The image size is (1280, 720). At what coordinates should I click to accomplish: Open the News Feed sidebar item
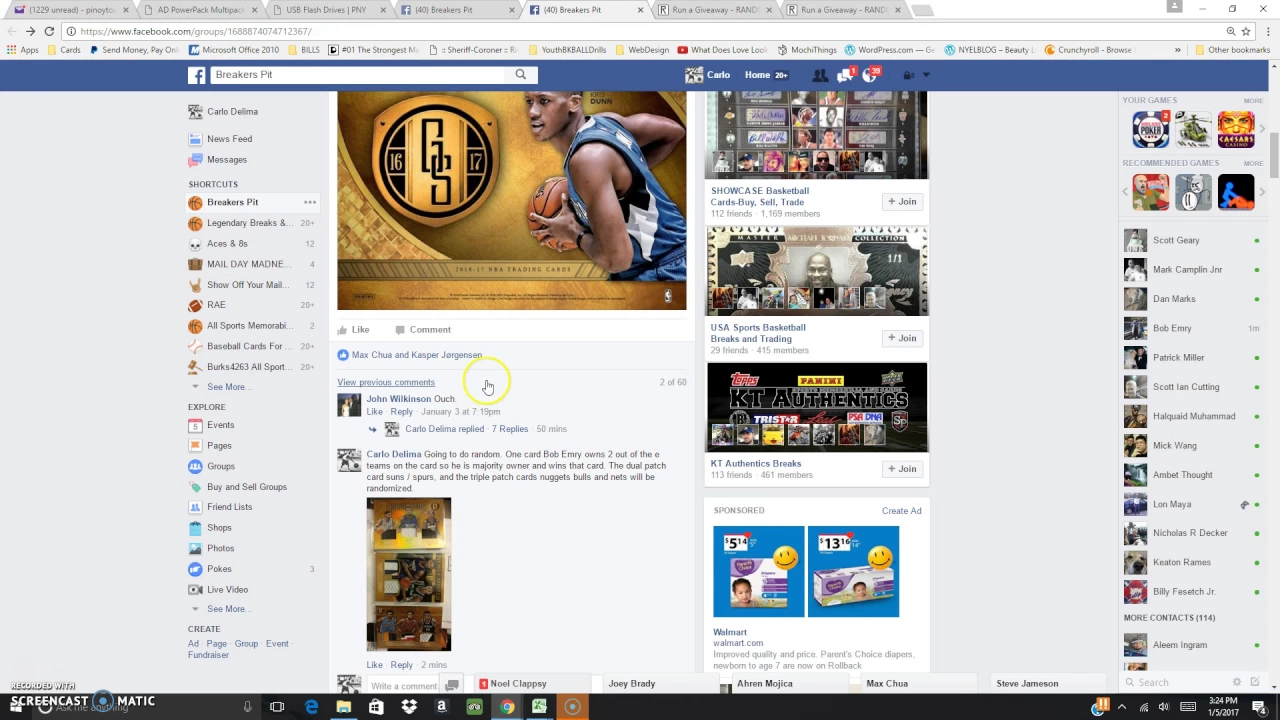(x=229, y=139)
